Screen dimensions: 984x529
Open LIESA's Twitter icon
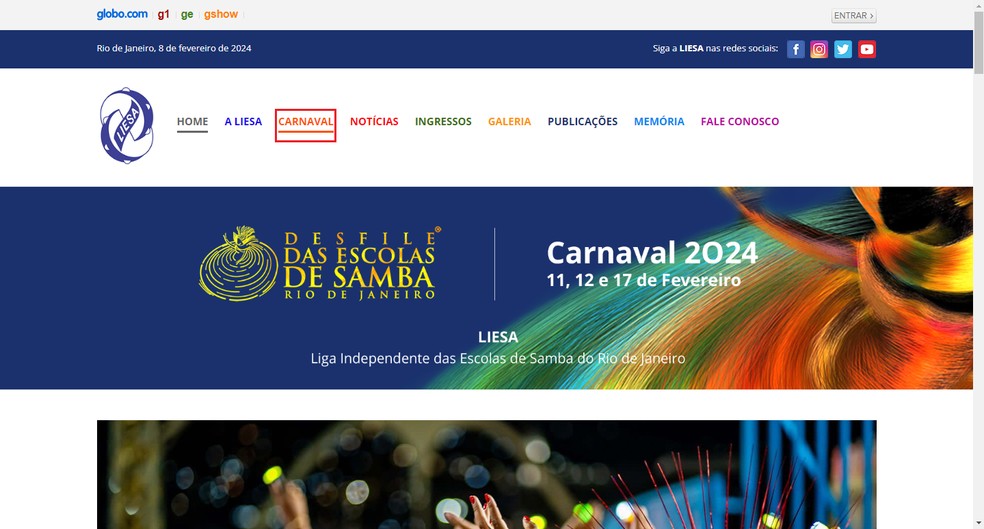tap(843, 49)
